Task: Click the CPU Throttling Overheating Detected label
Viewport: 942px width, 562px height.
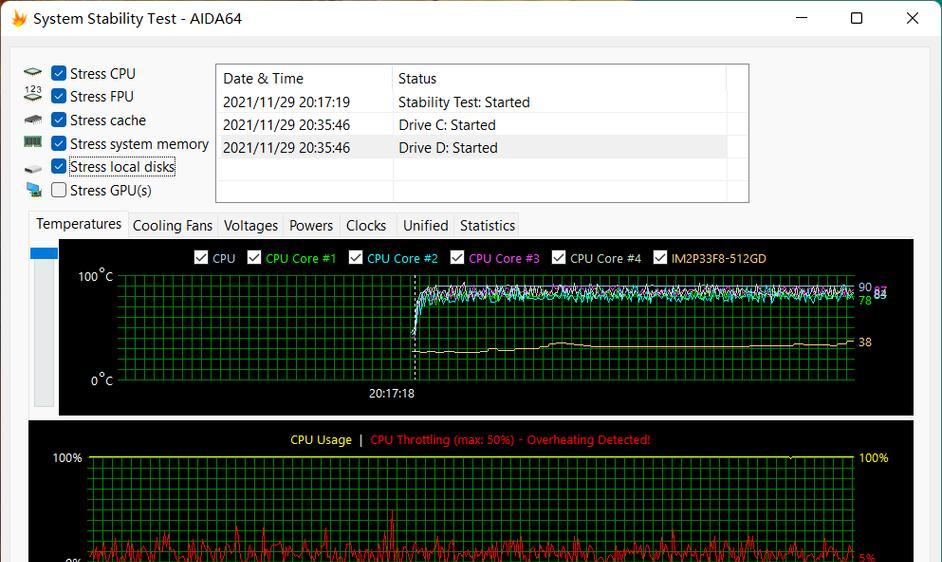Action: coord(510,439)
